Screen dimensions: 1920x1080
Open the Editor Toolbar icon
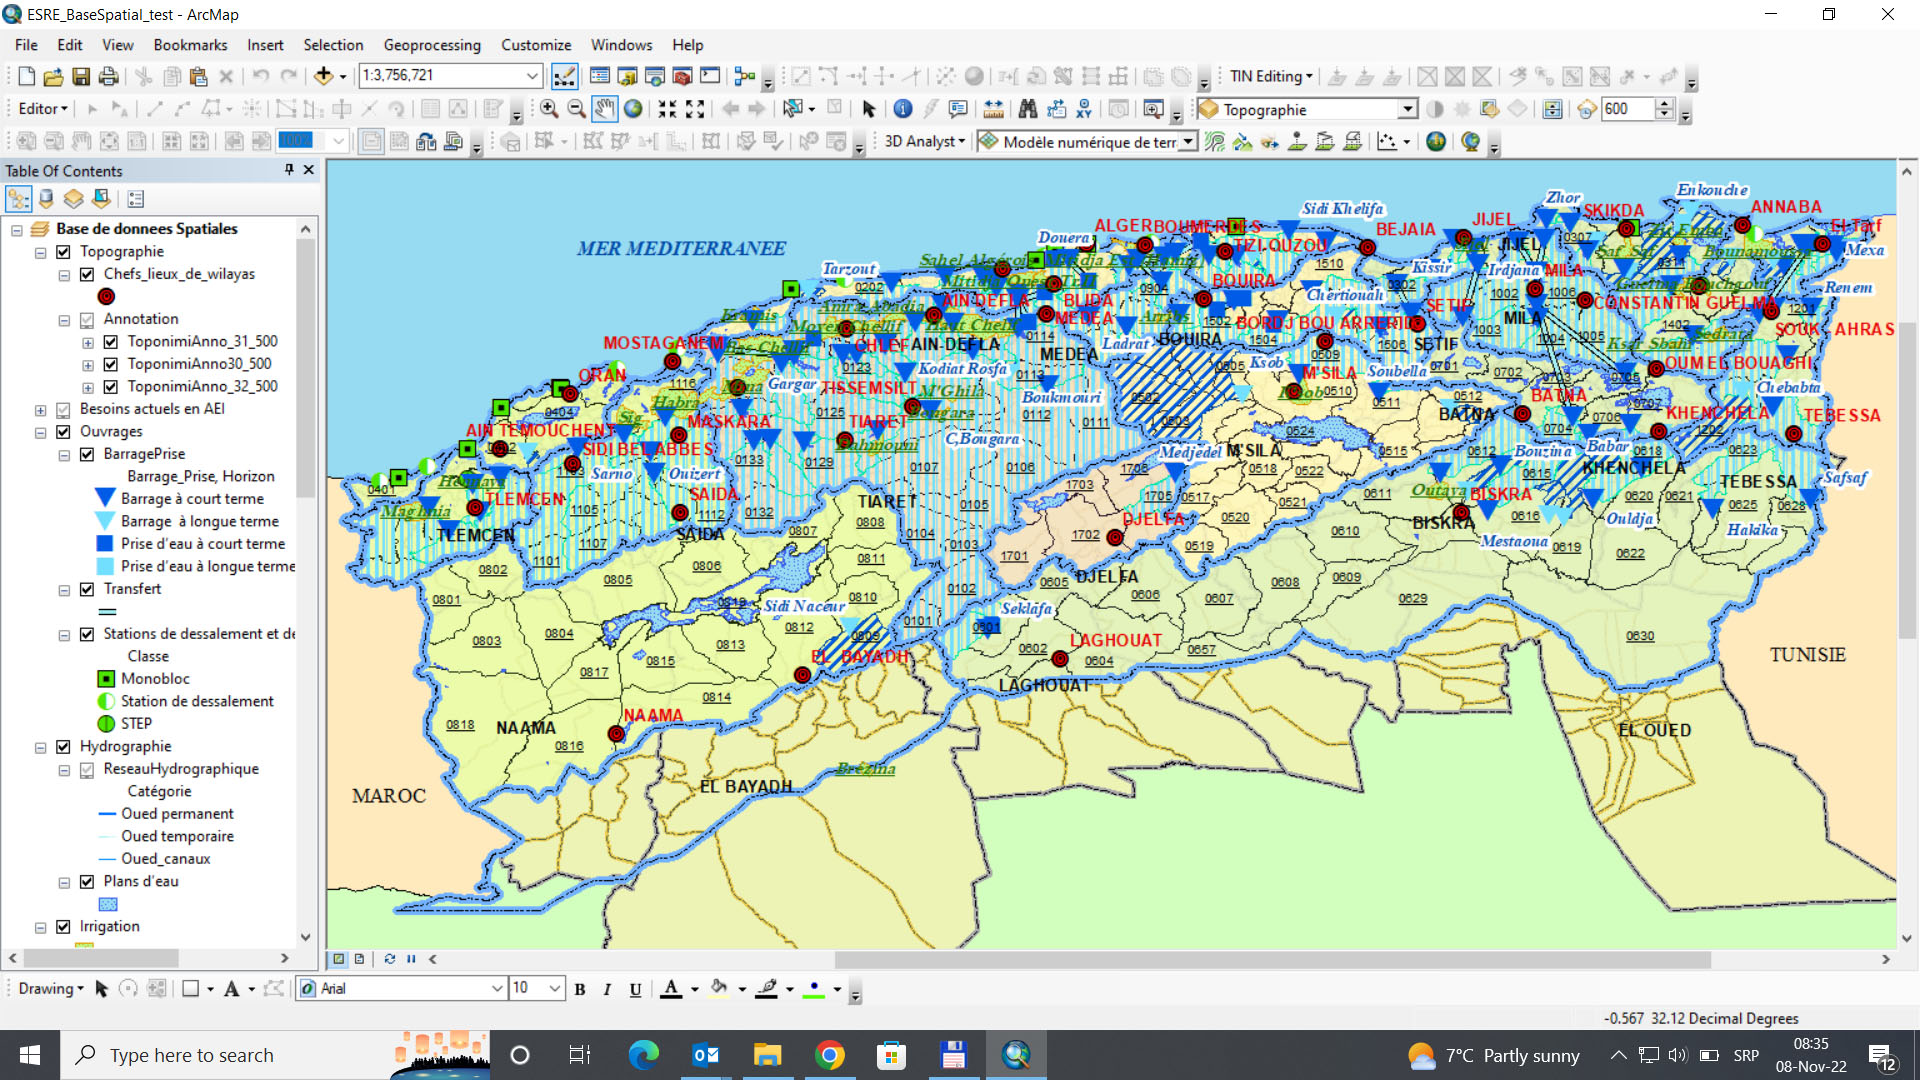coord(564,76)
